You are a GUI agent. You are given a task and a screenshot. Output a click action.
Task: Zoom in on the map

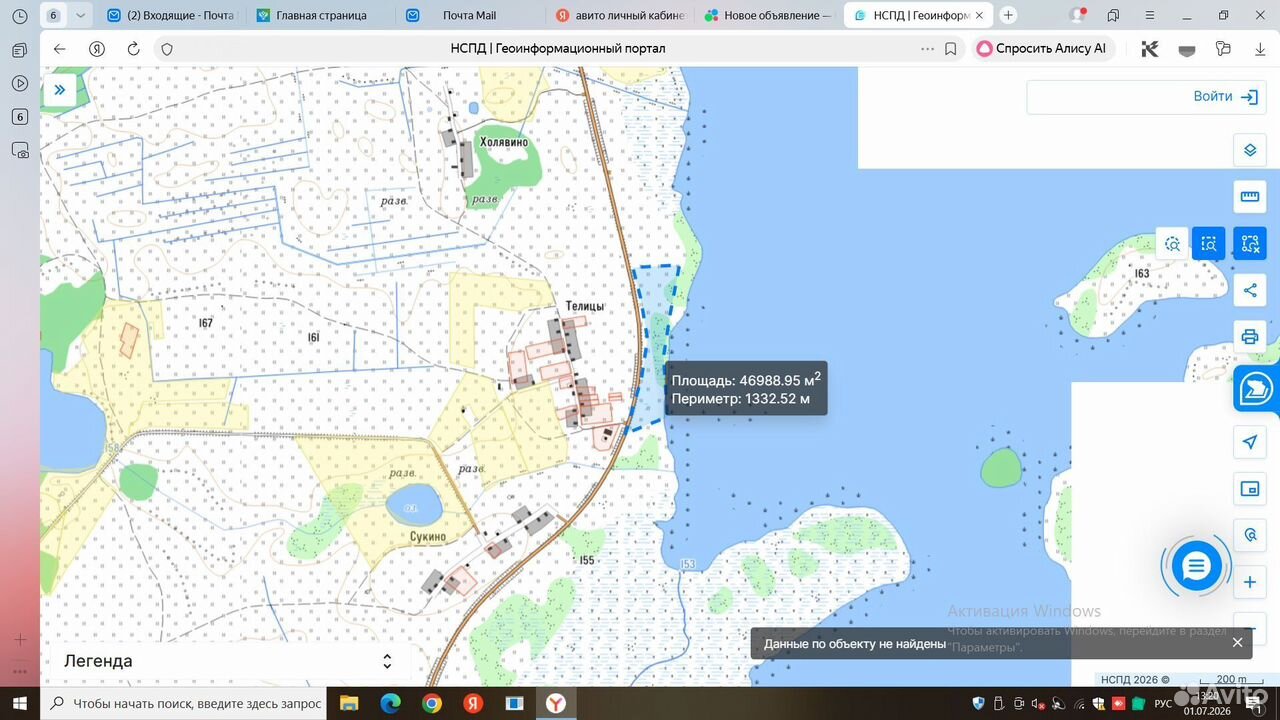tap(1250, 582)
